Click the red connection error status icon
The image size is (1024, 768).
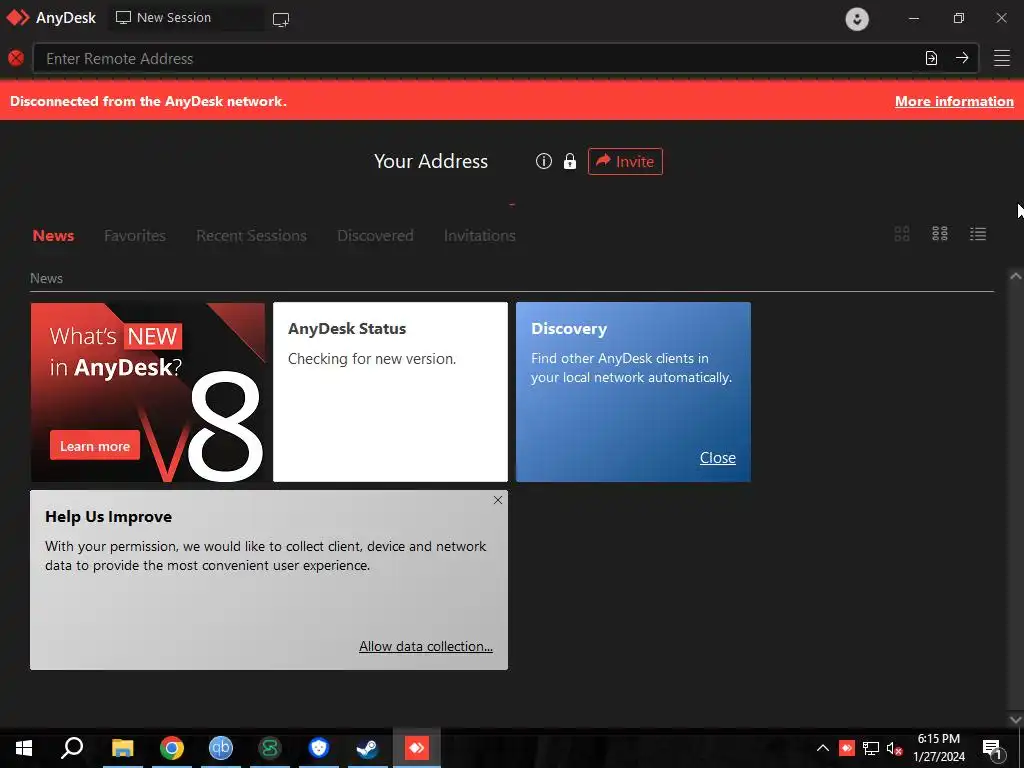point(16,58)
